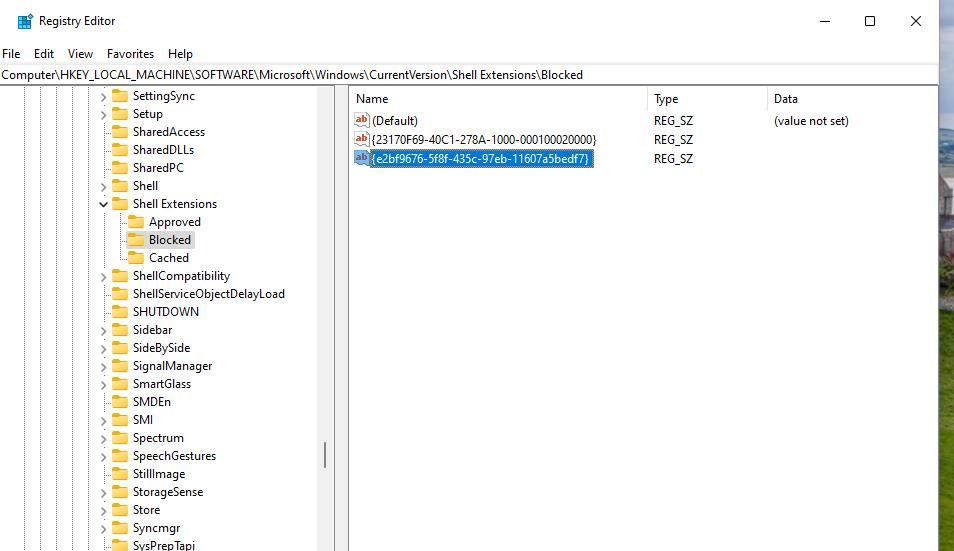Image resolution: width=954 pixels, height=551 pixels.
Task: Open the File menu
Action: pyautogui.click(x=11, y=54)
